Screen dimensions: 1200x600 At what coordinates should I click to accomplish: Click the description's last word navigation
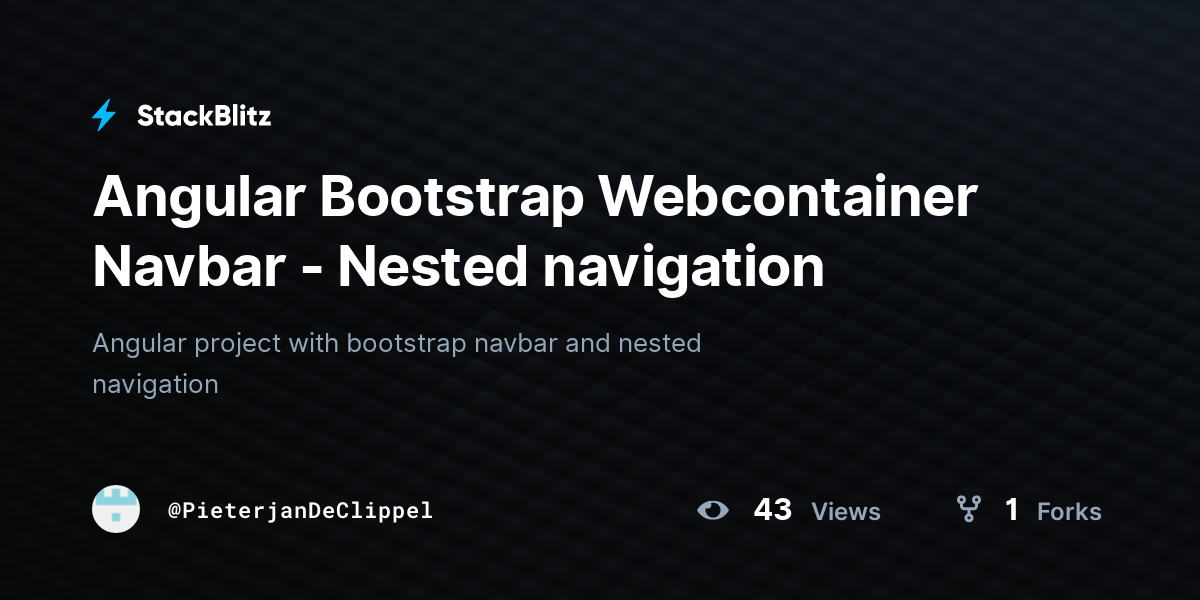[x=155, y=384]
